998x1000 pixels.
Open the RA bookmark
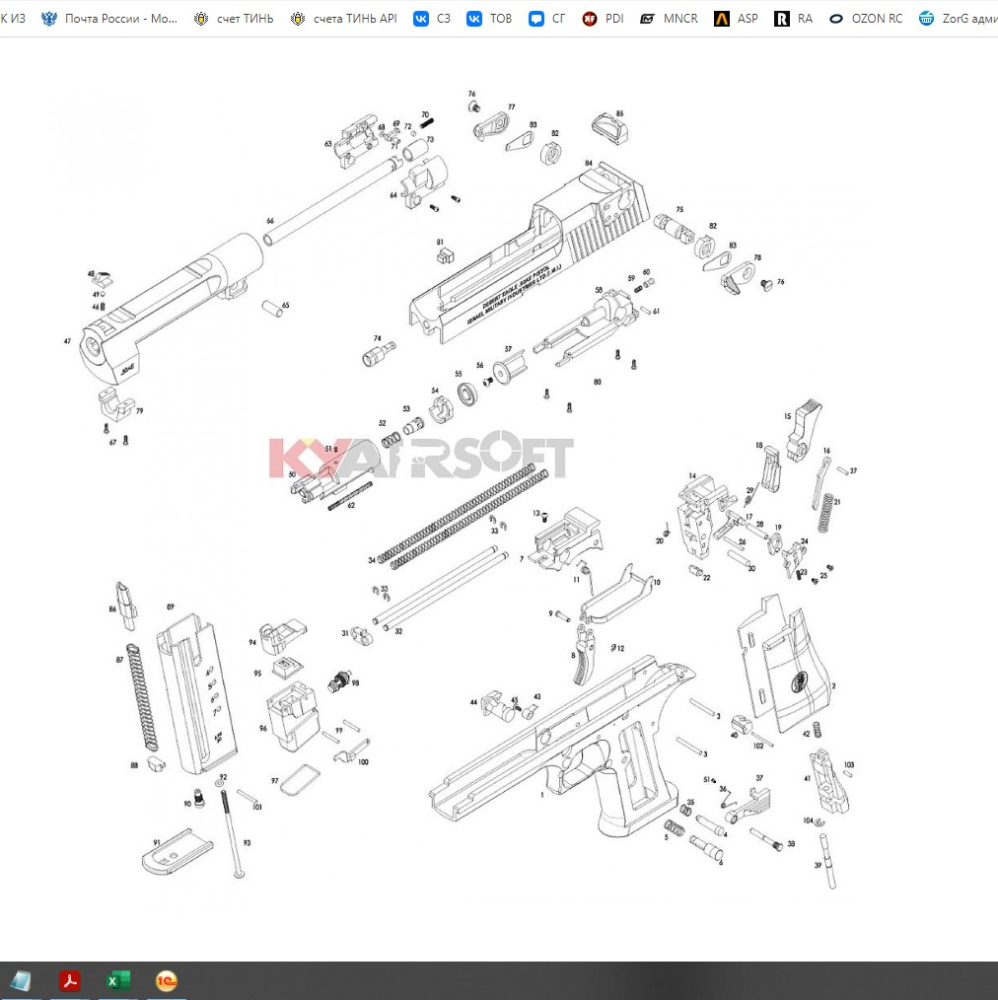click(x=793, y=18)
